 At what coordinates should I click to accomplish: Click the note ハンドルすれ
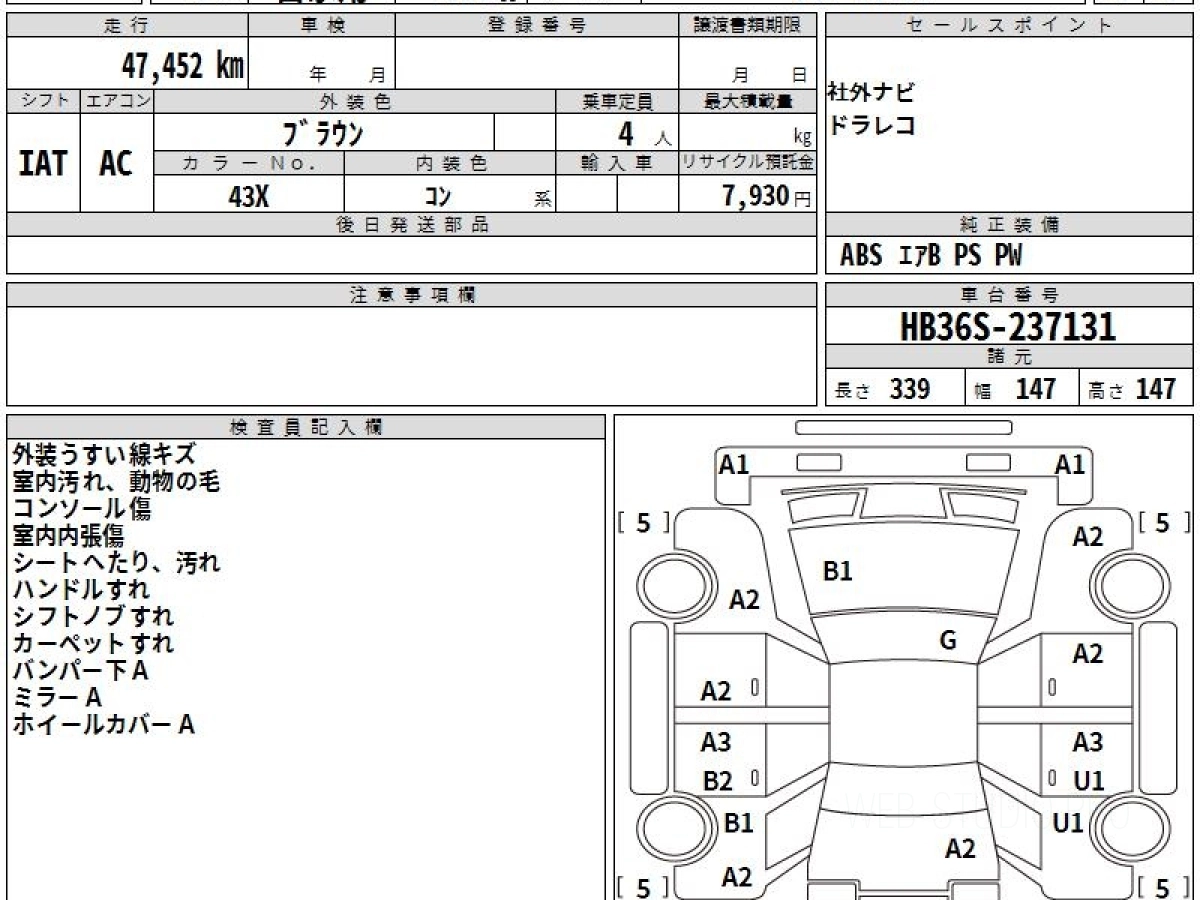click(81, 590)
